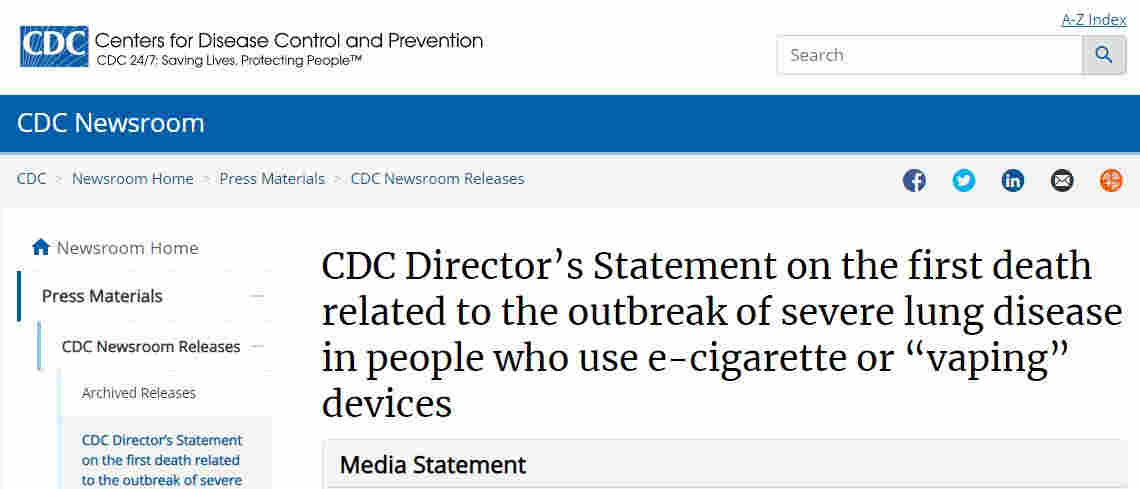Collapse the CDC Newsroom Releases section
The image size is (1140, 489).
258,346
